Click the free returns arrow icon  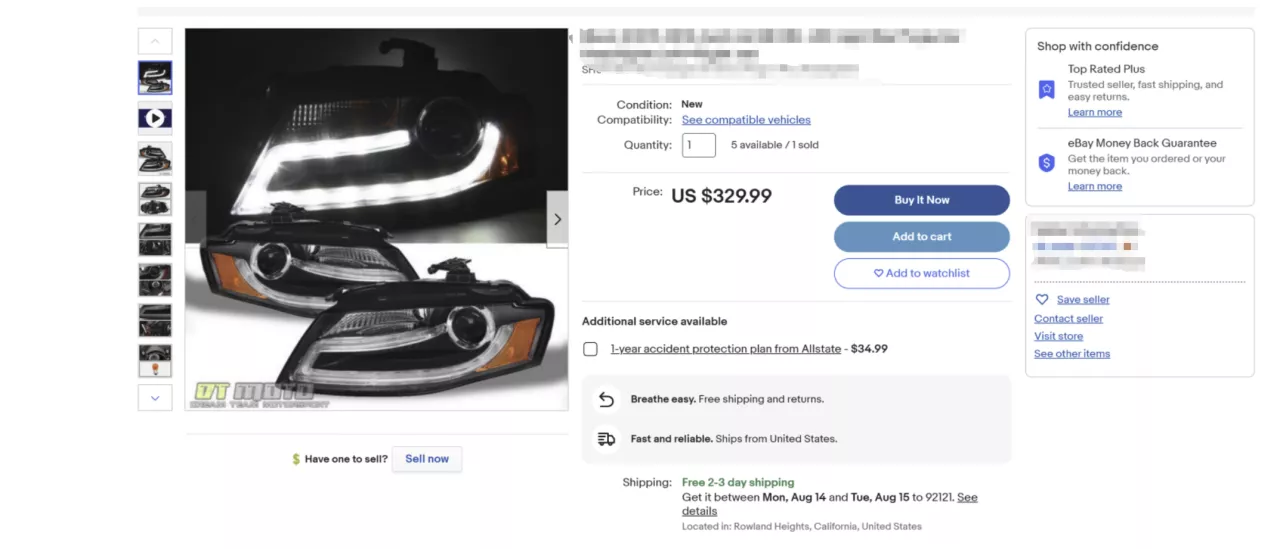click(606, 399)
